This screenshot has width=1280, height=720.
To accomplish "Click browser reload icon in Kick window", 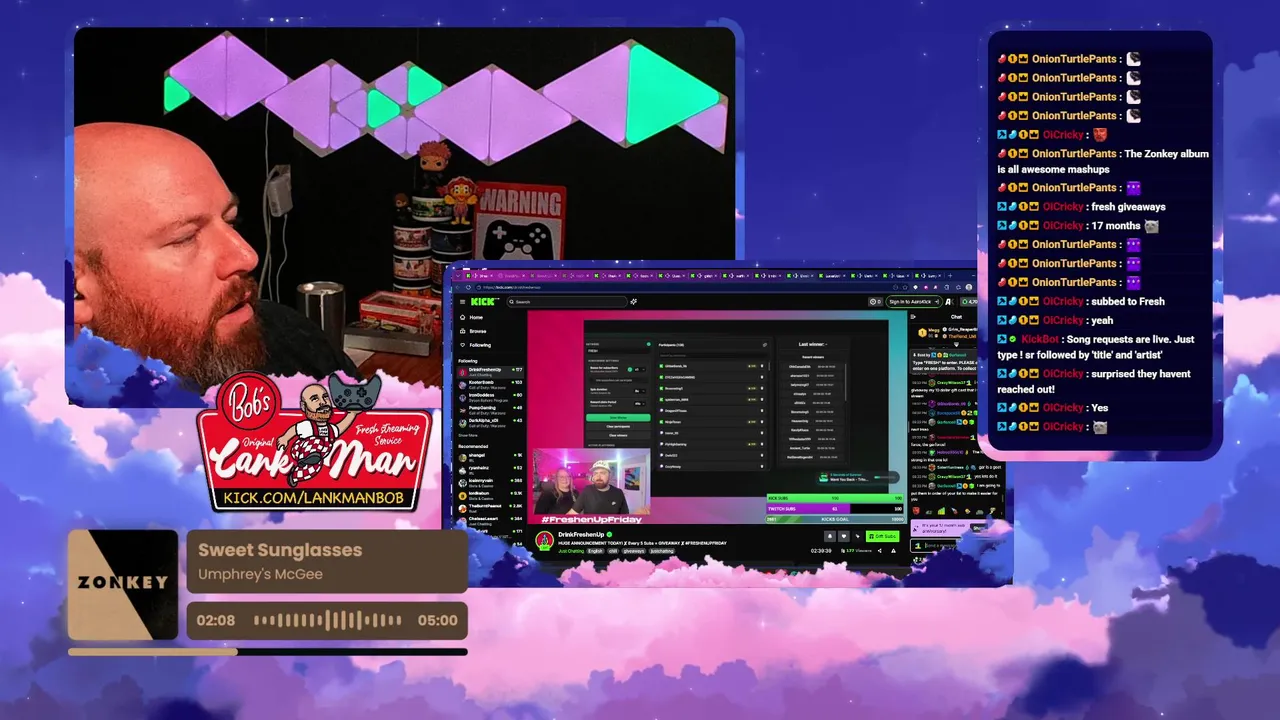I will pos(468,287).
